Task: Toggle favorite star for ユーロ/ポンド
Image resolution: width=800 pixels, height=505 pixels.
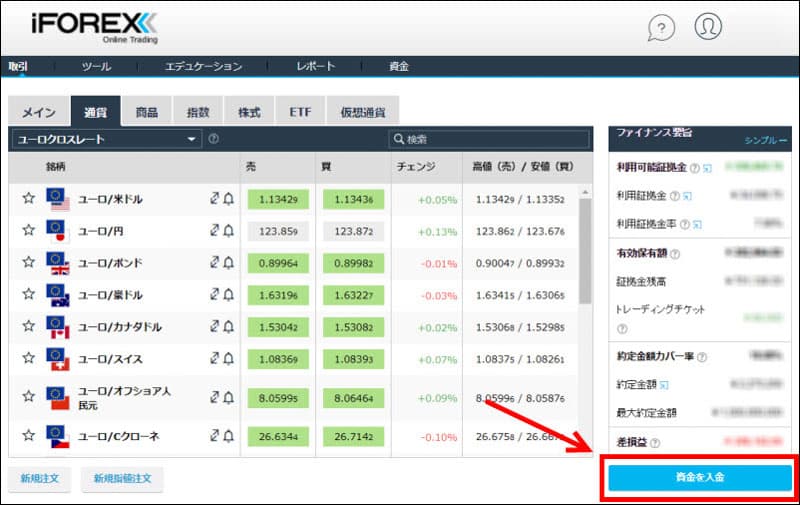Action: (x=28, y=263)
